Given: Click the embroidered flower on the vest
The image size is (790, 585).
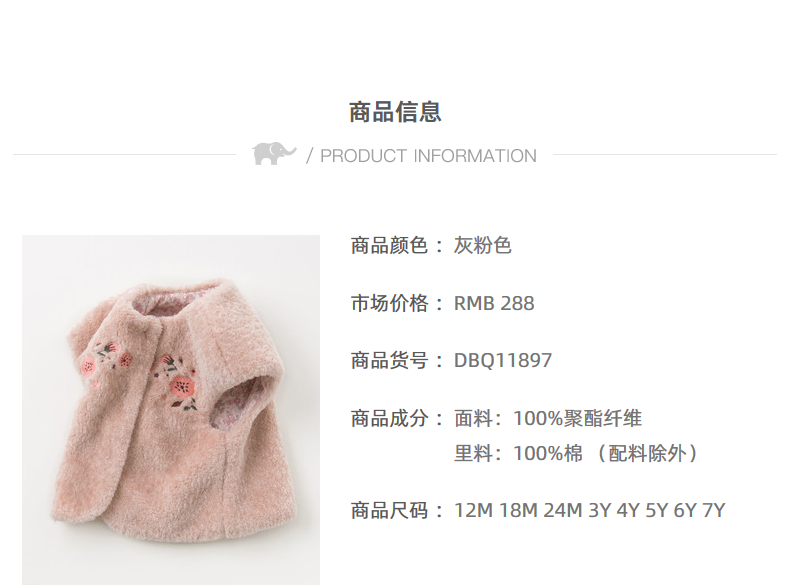Looking at the screenshot, I should click(x=182, y=386).
